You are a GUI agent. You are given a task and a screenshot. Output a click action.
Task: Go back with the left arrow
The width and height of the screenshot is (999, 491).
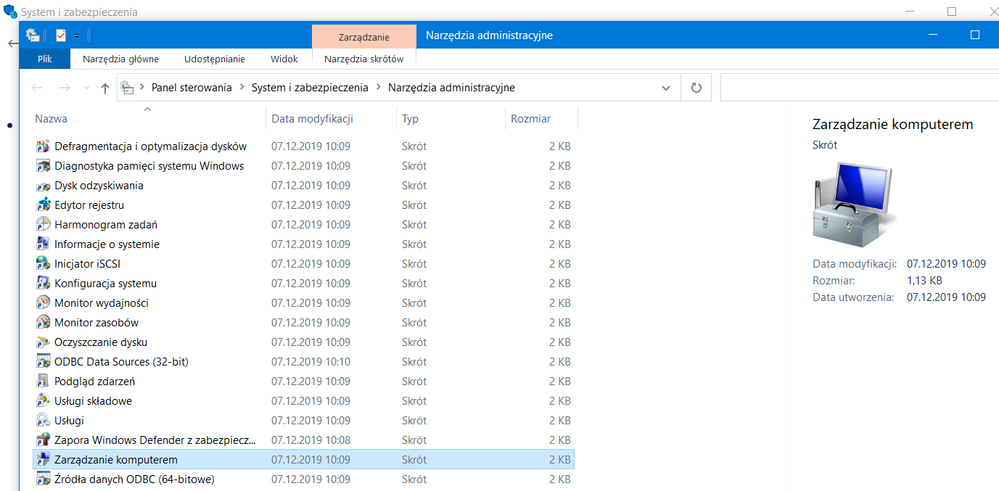click(37, 89)
